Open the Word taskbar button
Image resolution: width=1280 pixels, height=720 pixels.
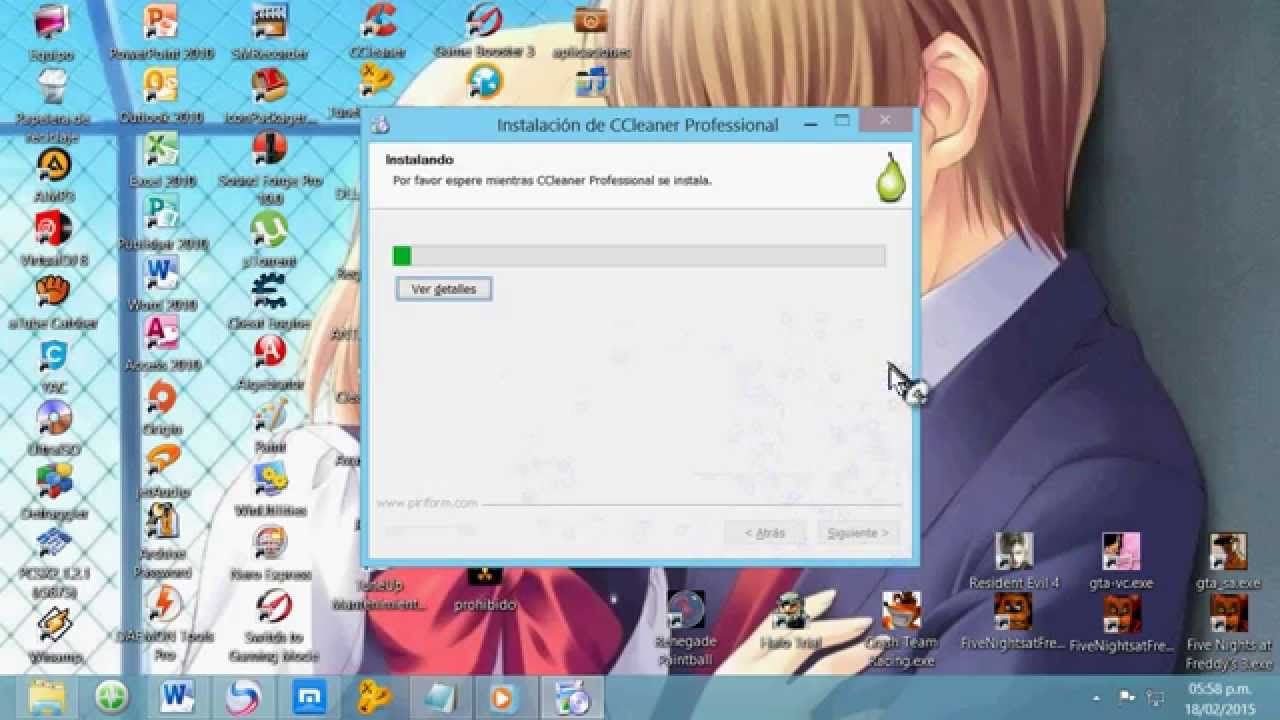(177, 697)
